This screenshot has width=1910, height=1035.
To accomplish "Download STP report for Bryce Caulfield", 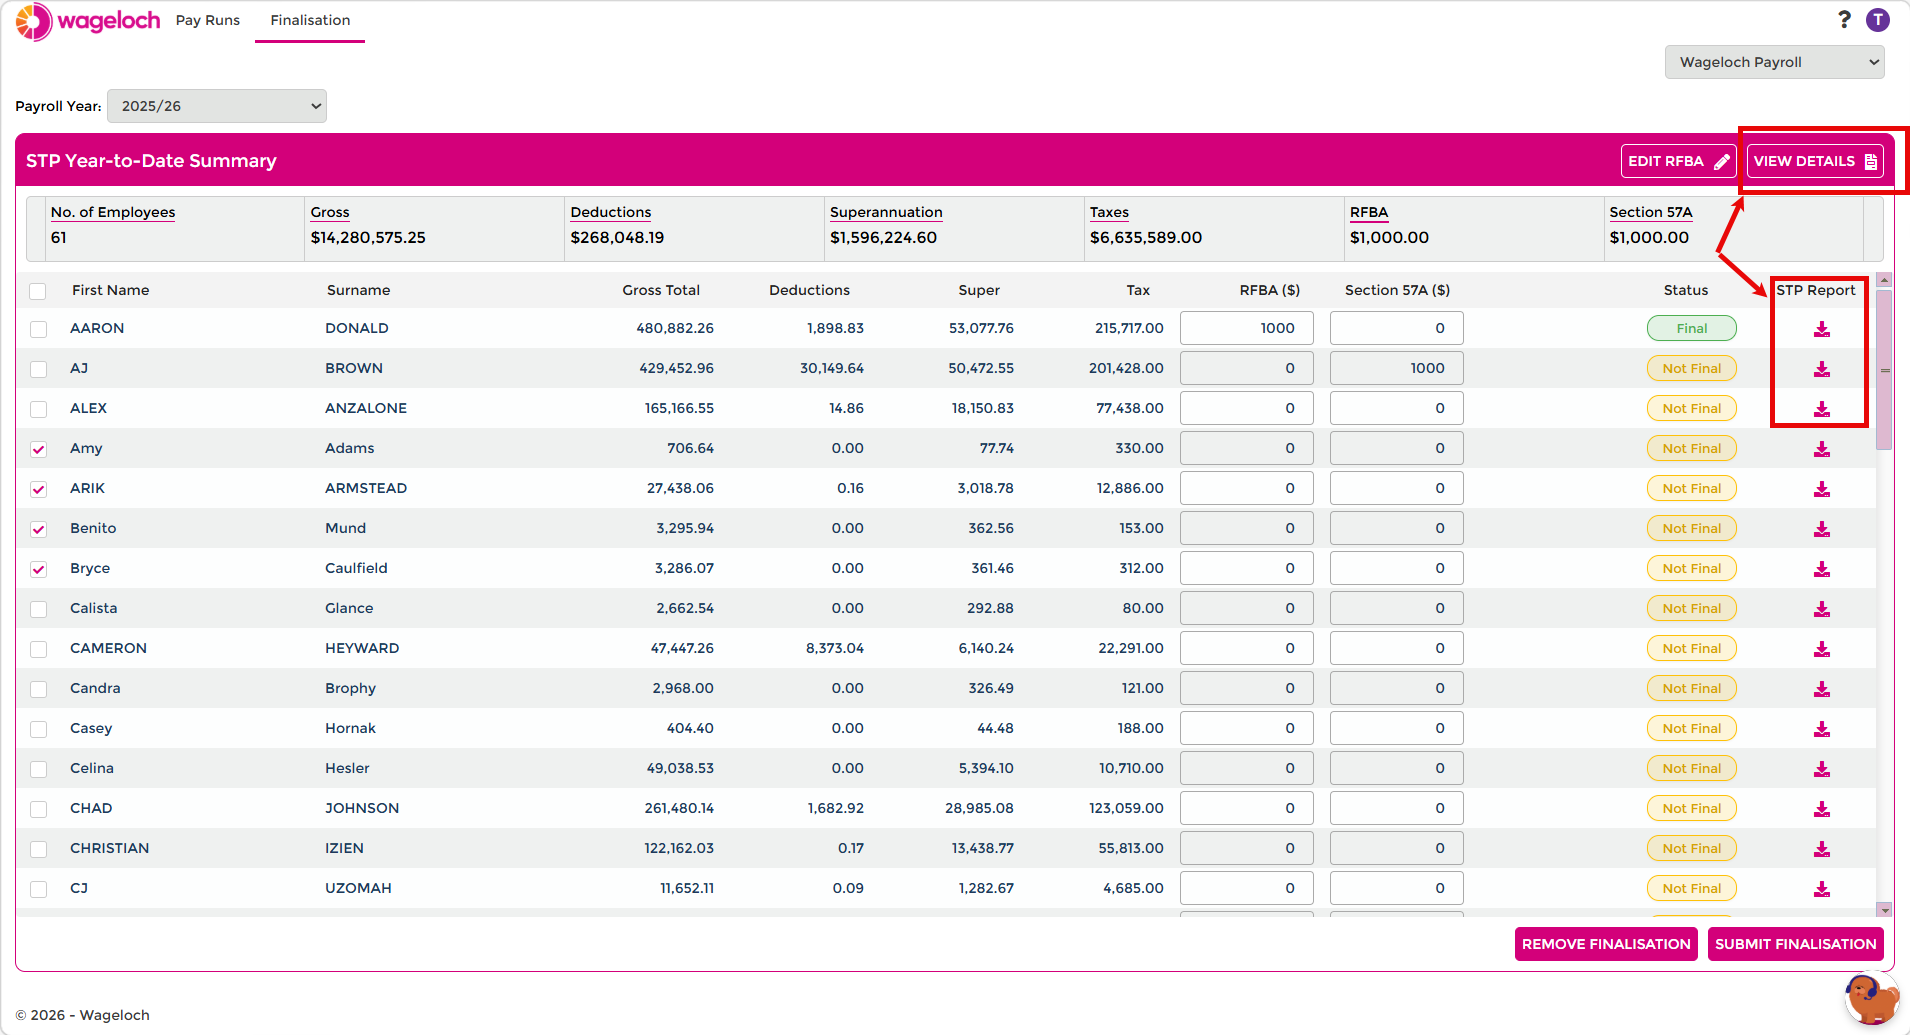I will click(1822, 569).
